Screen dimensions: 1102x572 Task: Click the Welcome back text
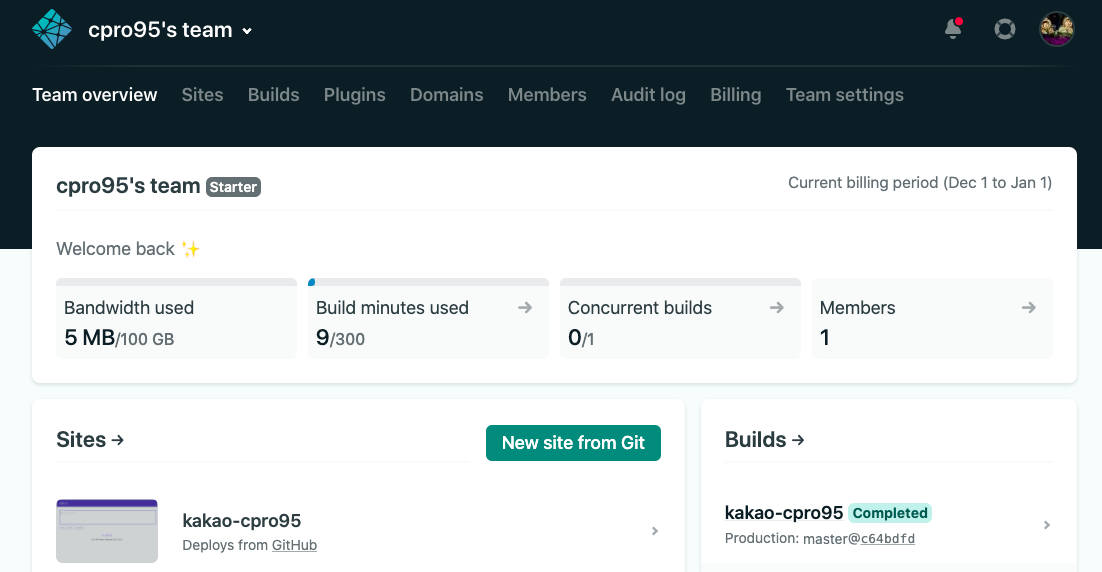coord(115,249)
